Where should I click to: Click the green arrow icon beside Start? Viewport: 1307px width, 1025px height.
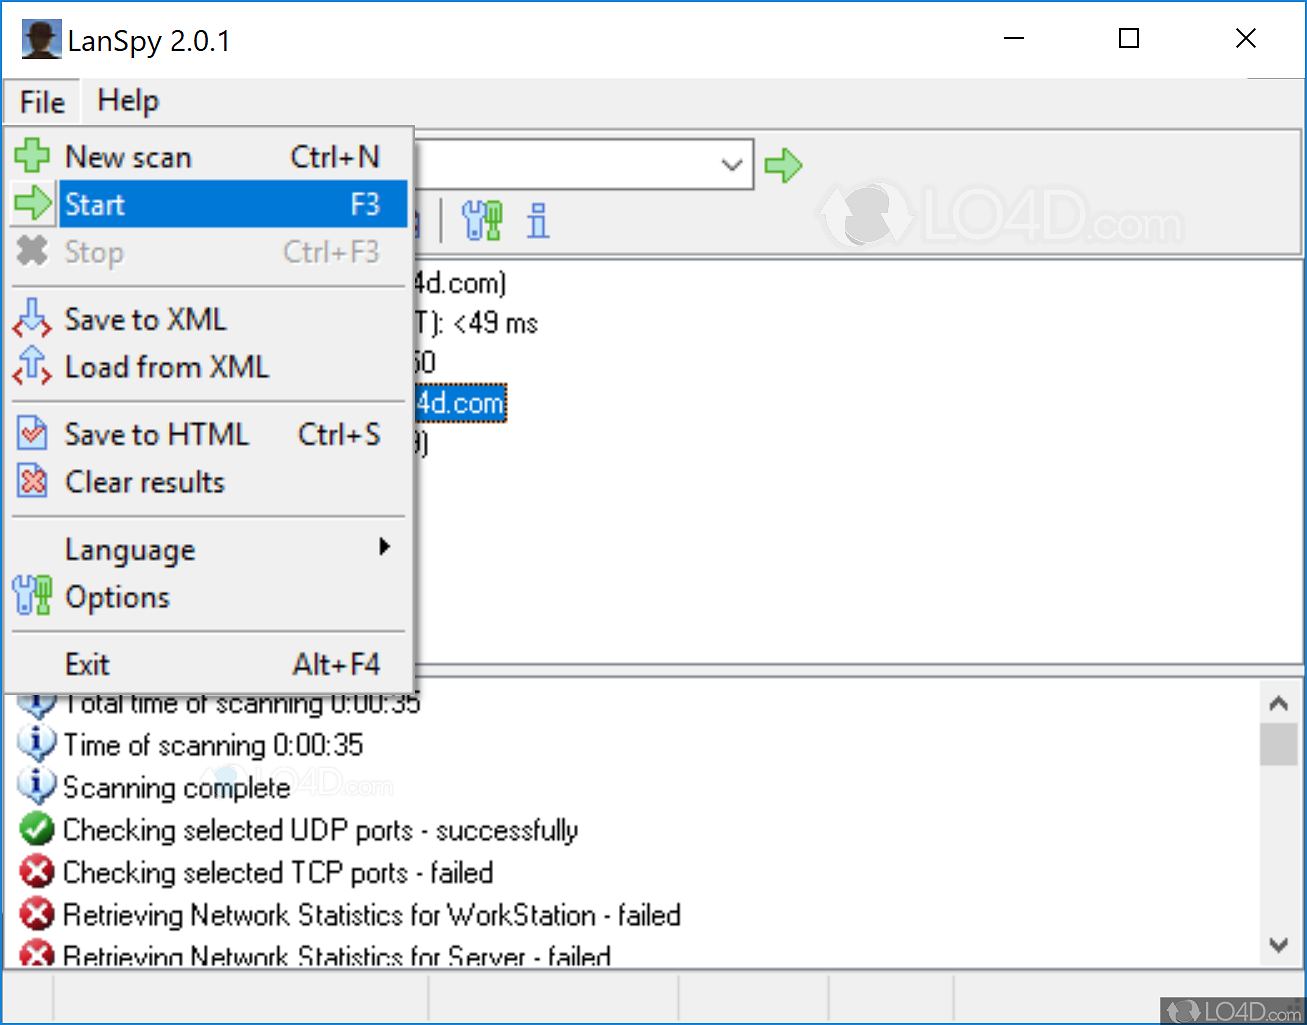coord(33,203)
